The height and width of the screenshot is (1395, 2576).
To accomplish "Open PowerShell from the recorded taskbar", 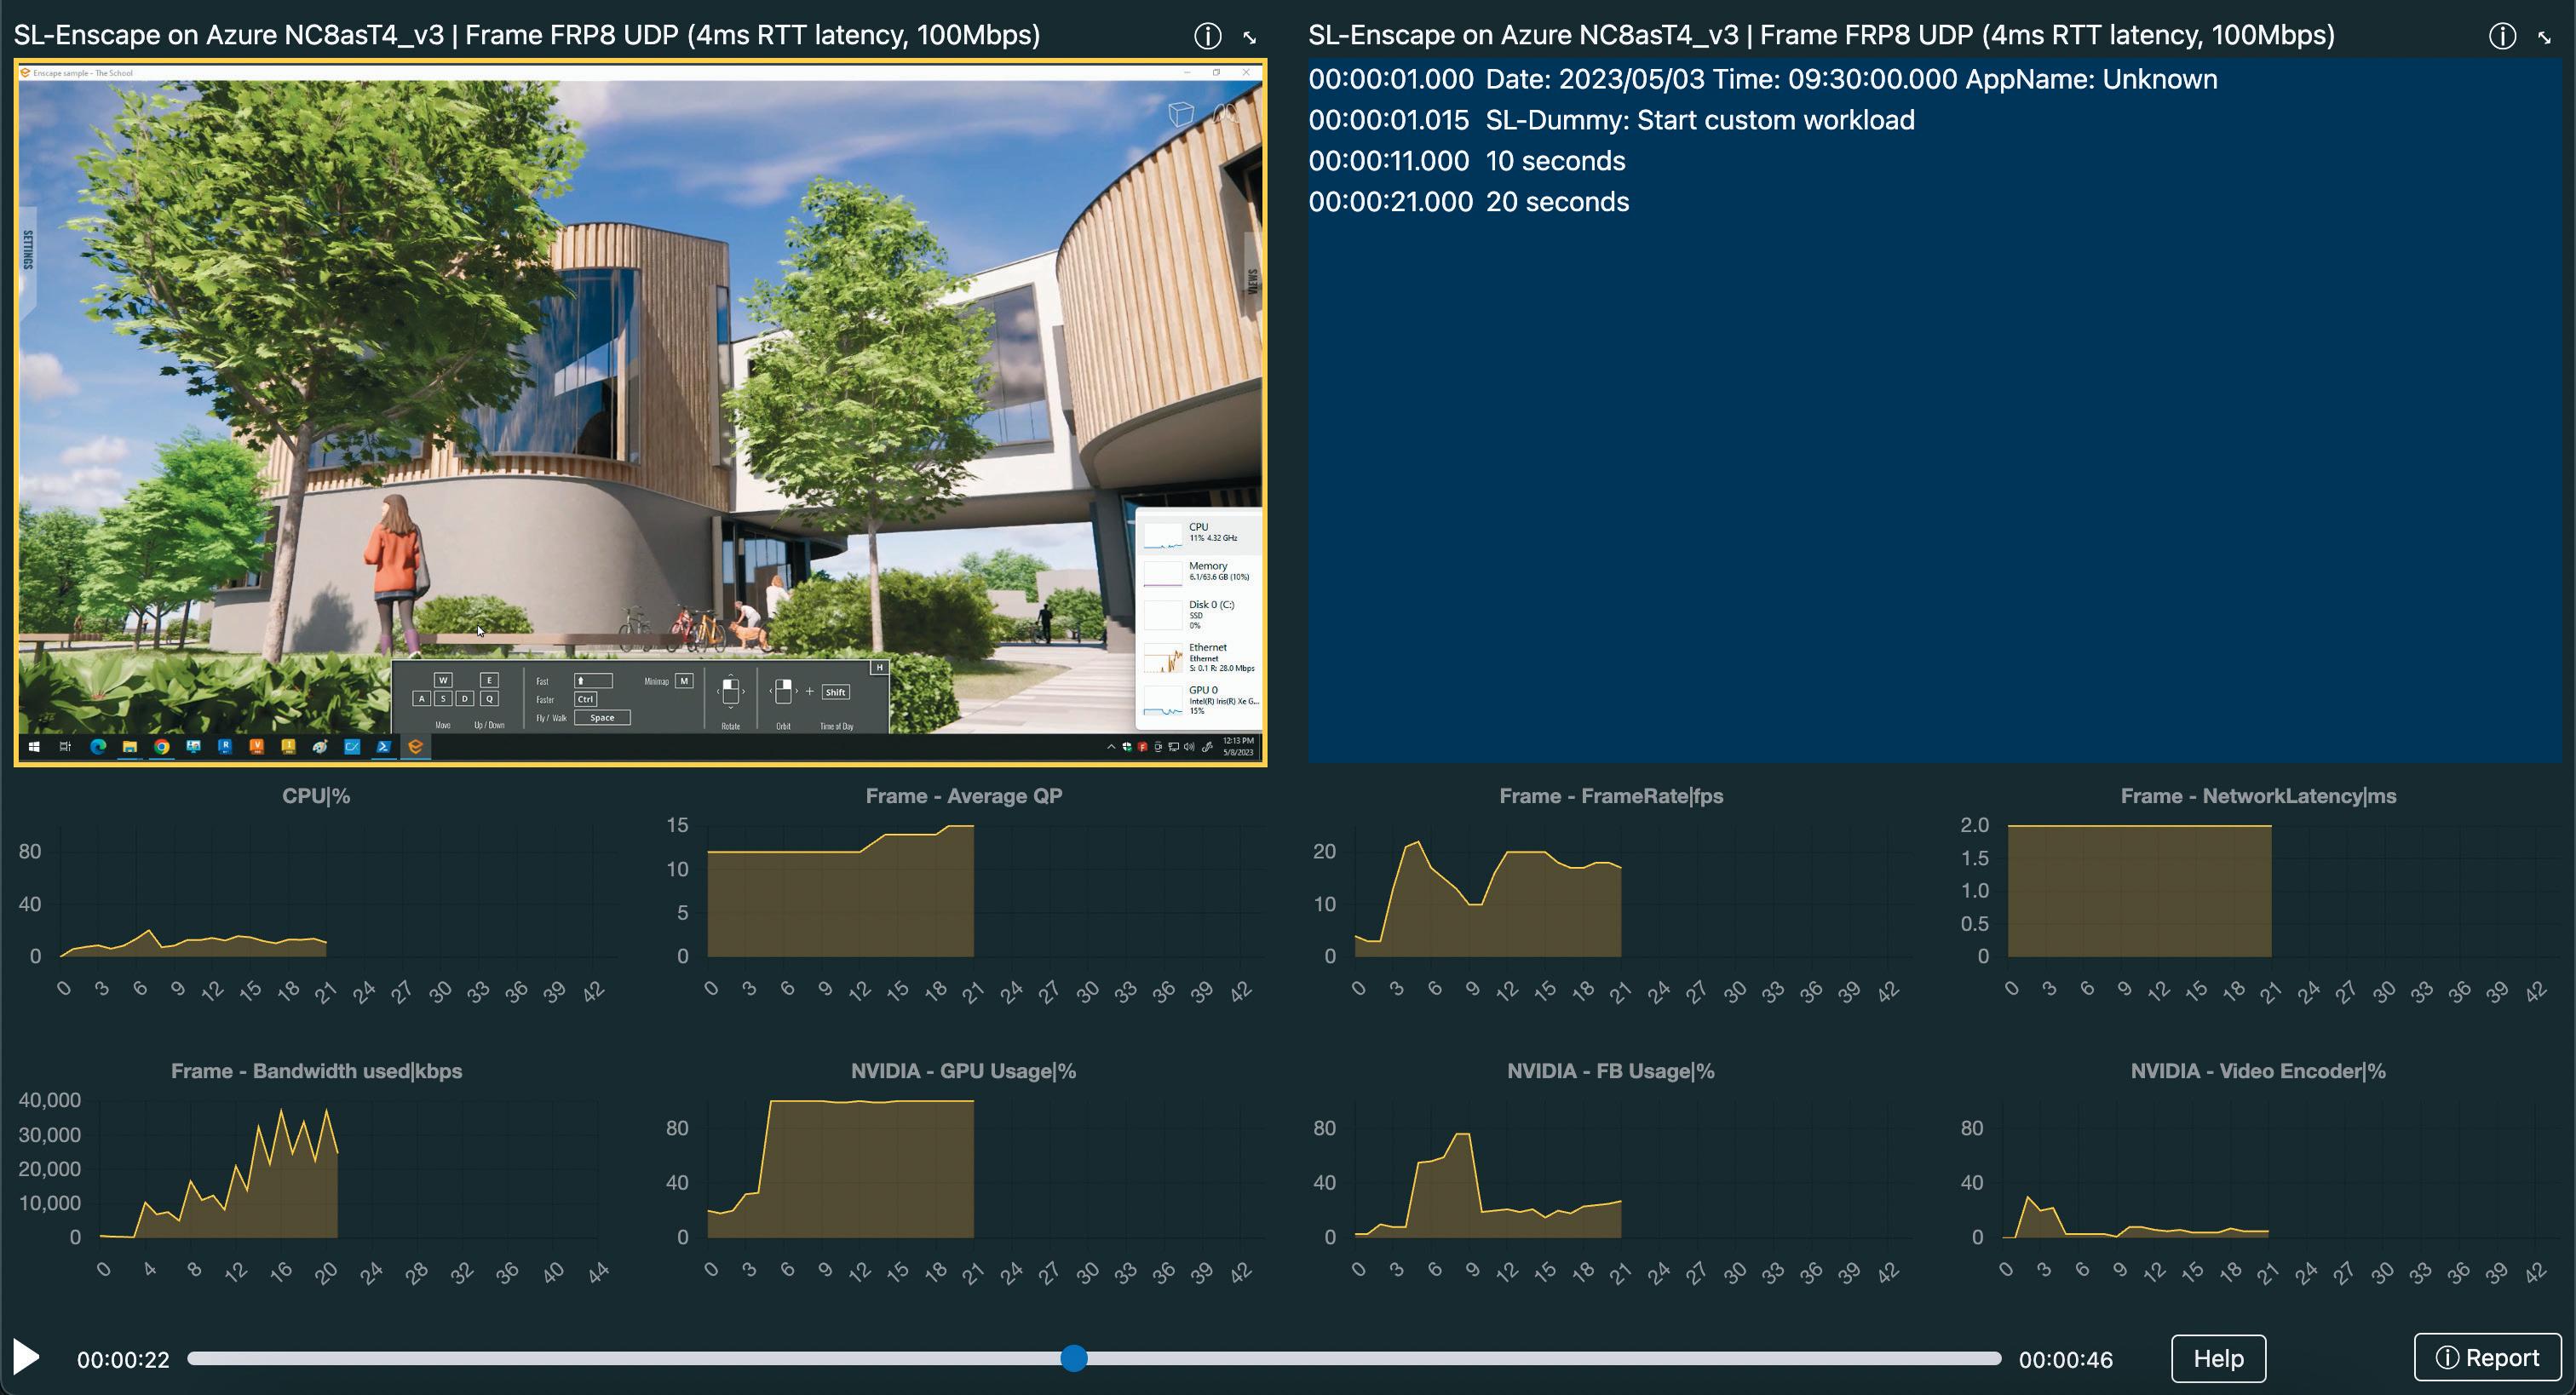I will point(383,747).
